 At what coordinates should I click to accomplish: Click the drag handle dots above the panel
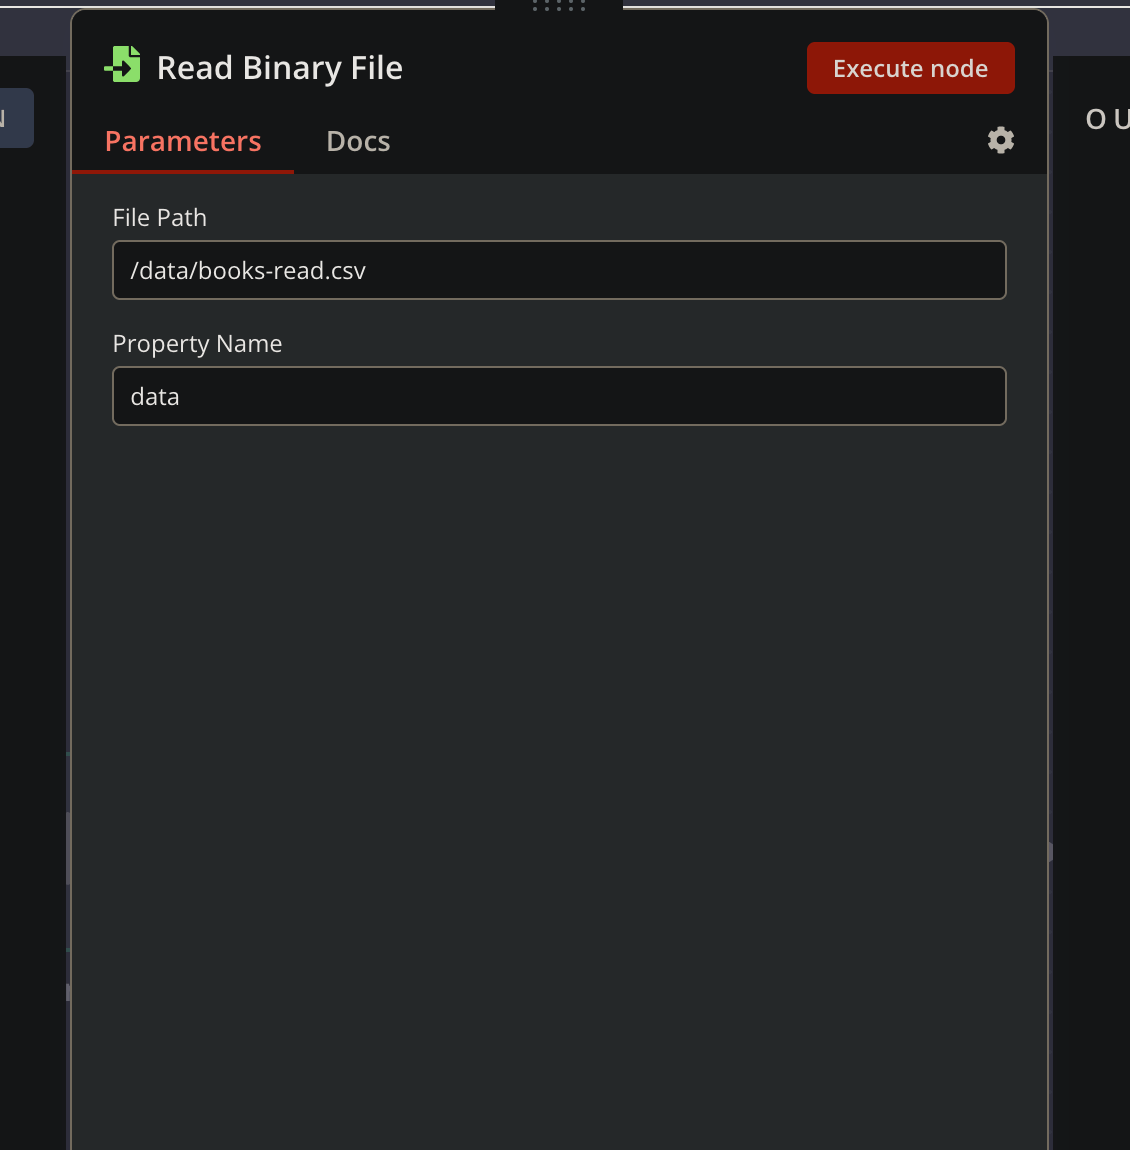click(x=556, y=5)
